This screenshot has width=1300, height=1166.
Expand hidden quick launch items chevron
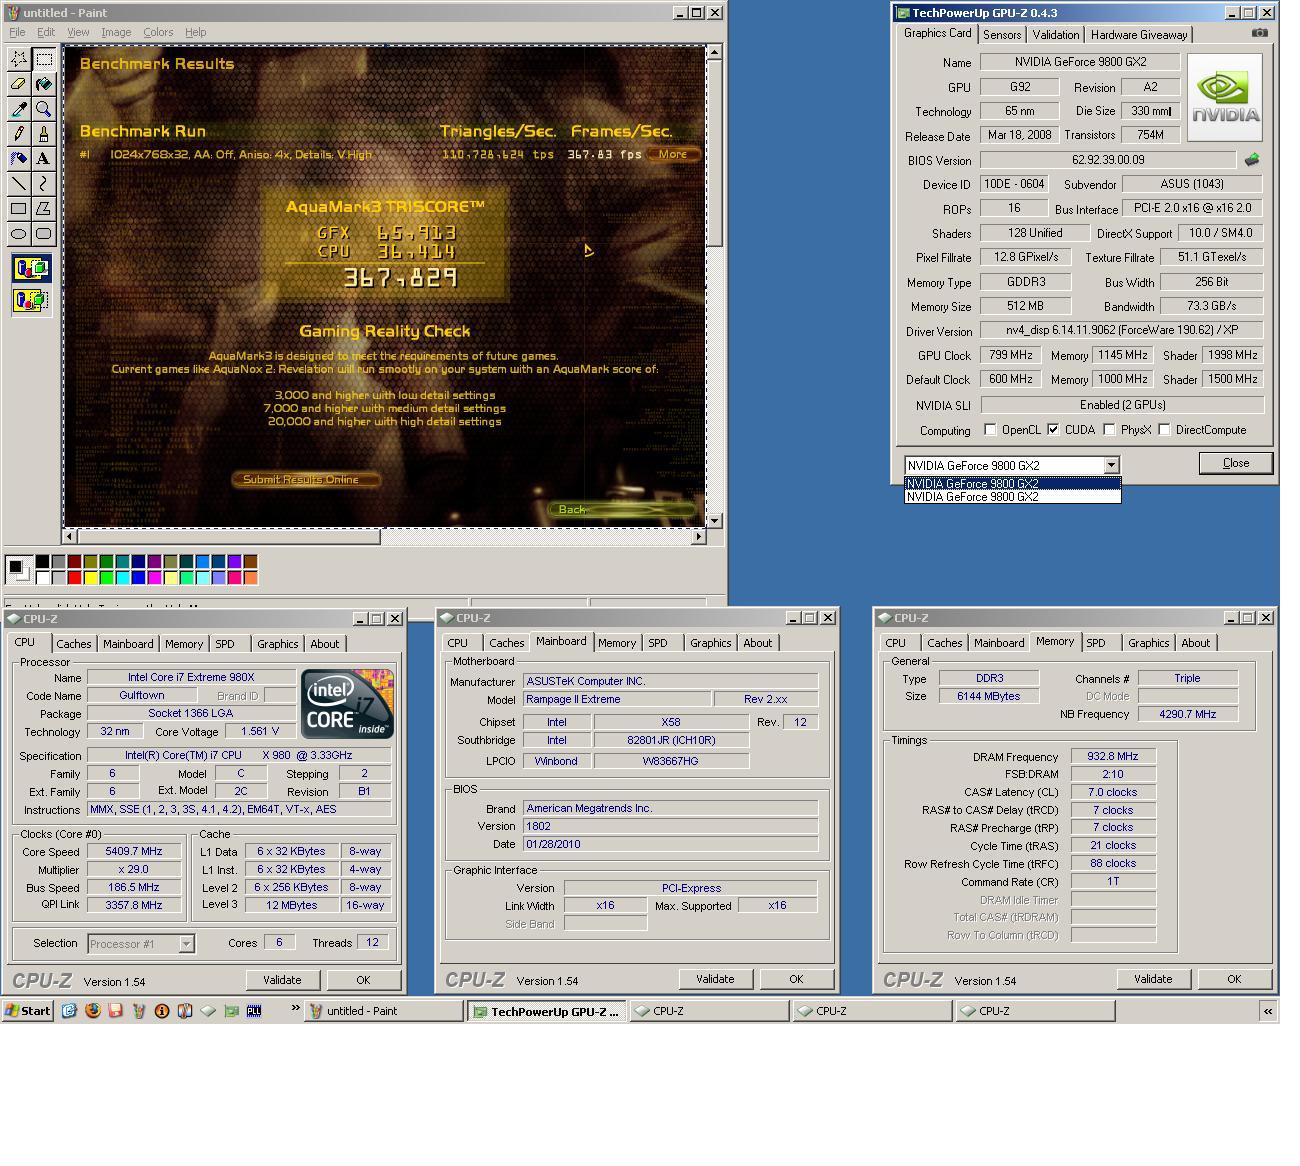click(296, 1008)
